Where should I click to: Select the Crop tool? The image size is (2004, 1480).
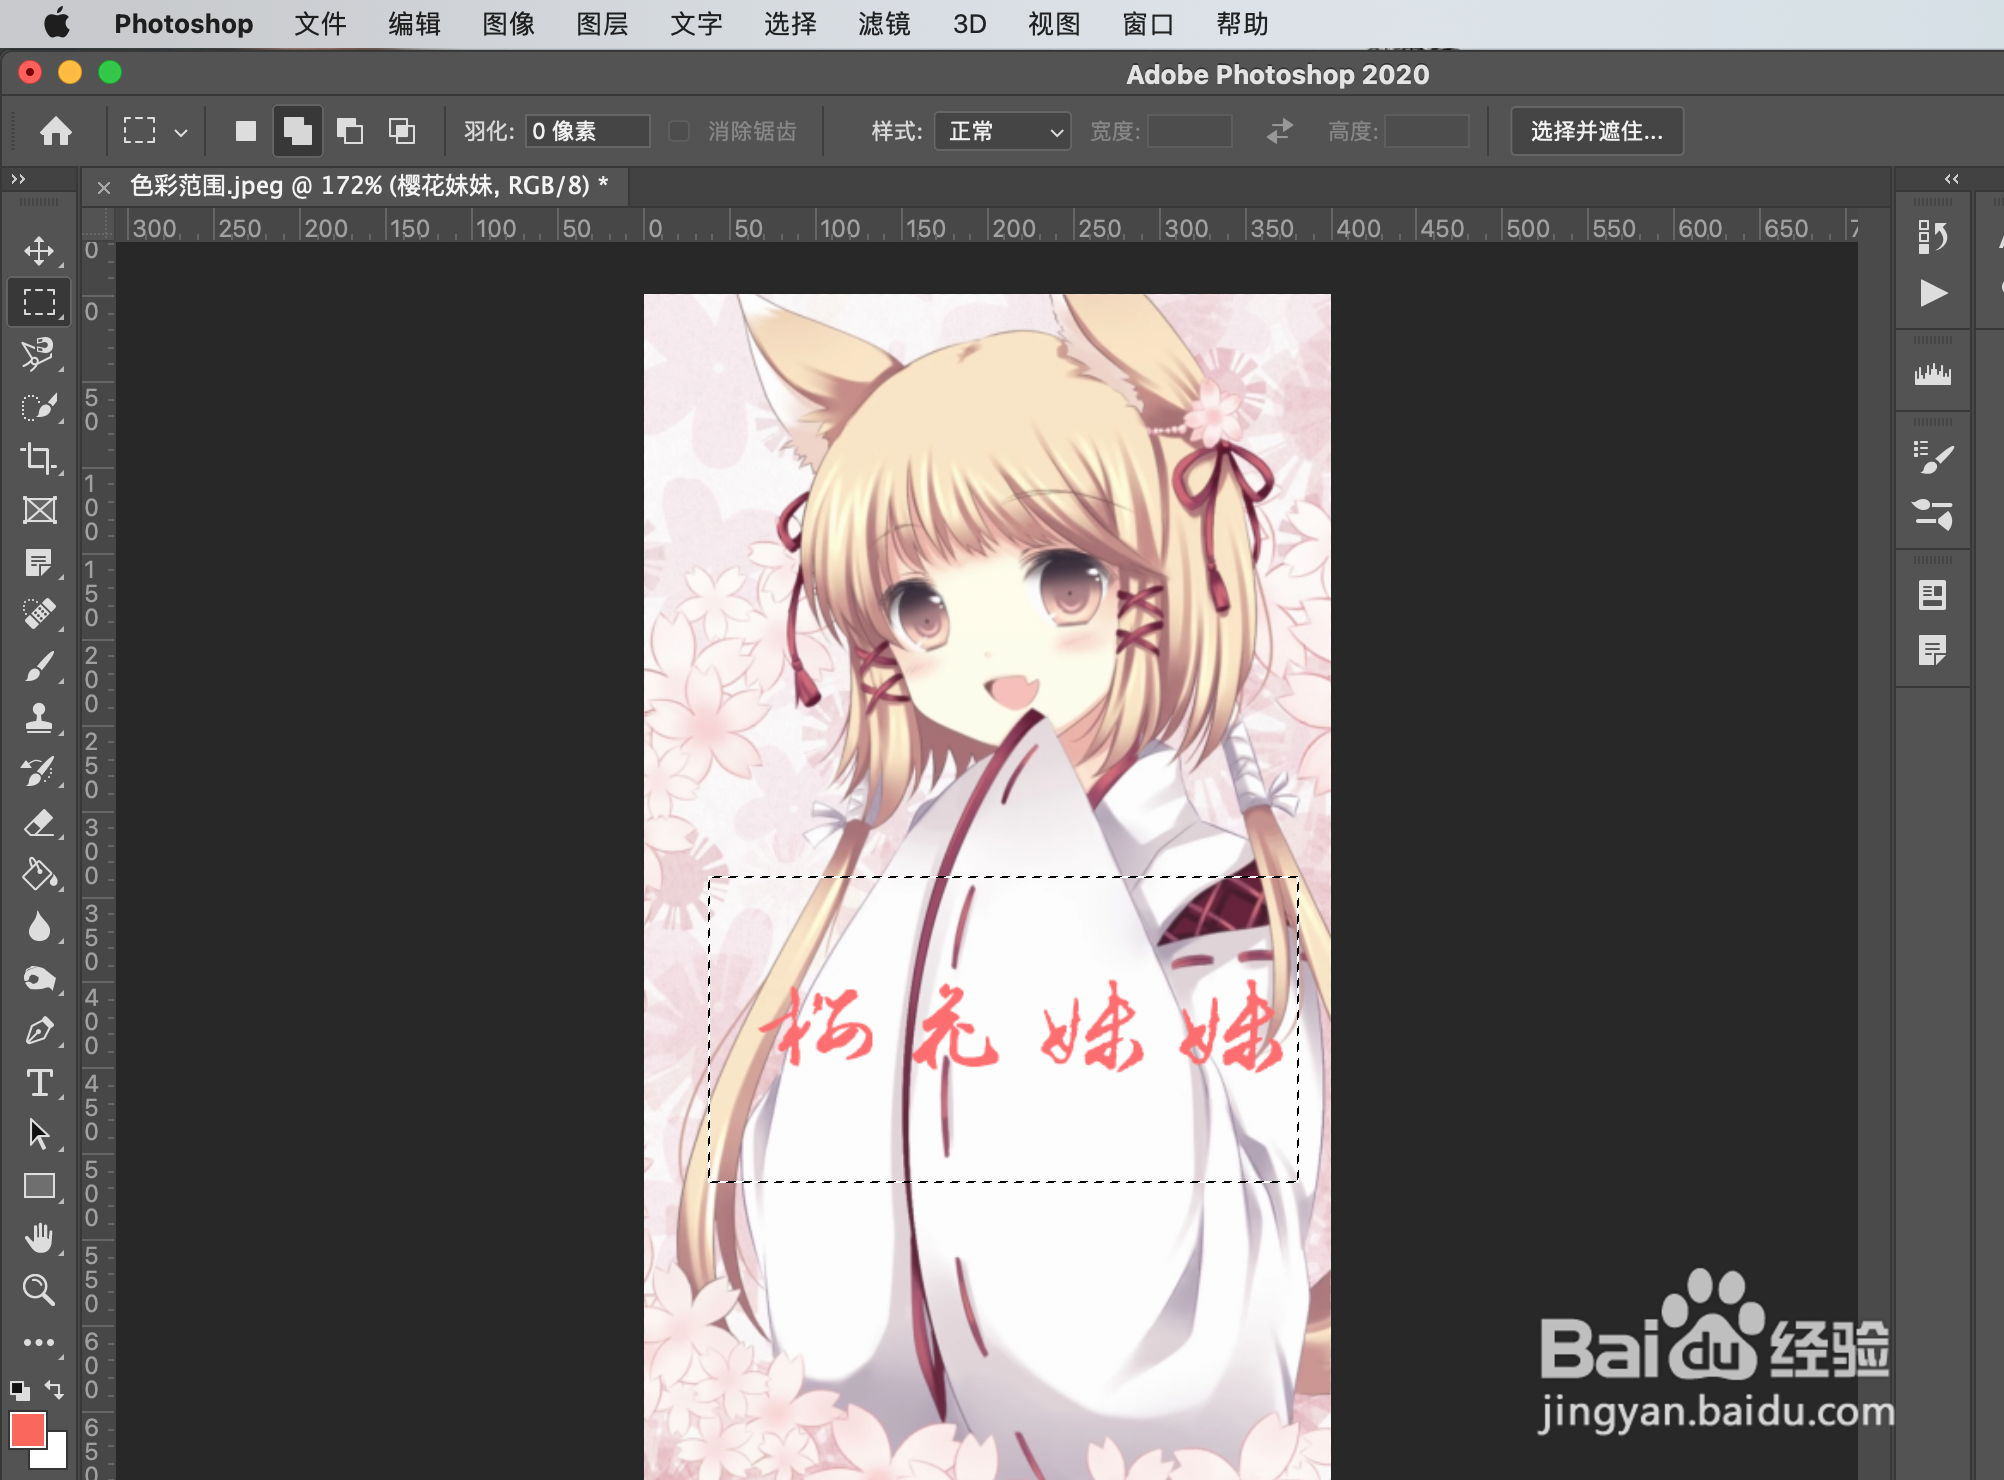pos(39,458)
